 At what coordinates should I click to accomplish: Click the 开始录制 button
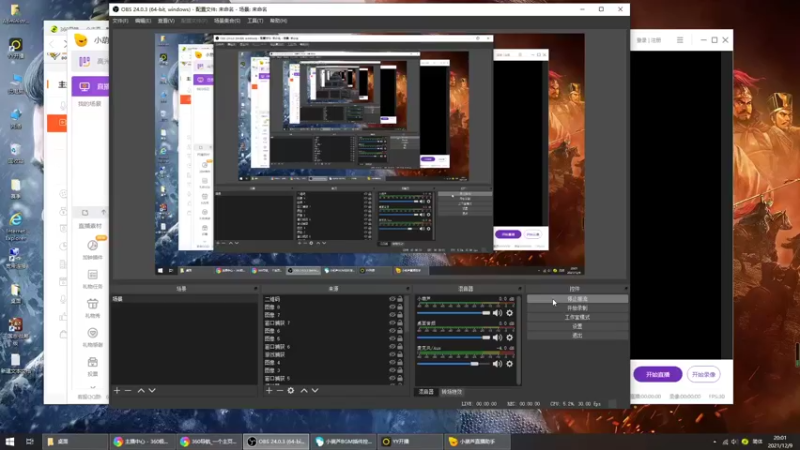pyautogui.click(x=577, y=308)
